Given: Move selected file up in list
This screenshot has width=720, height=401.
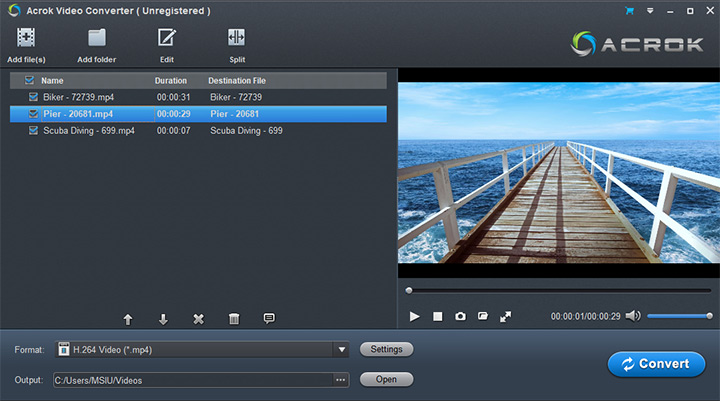Looking at the screenshot, I should point(128,319).
